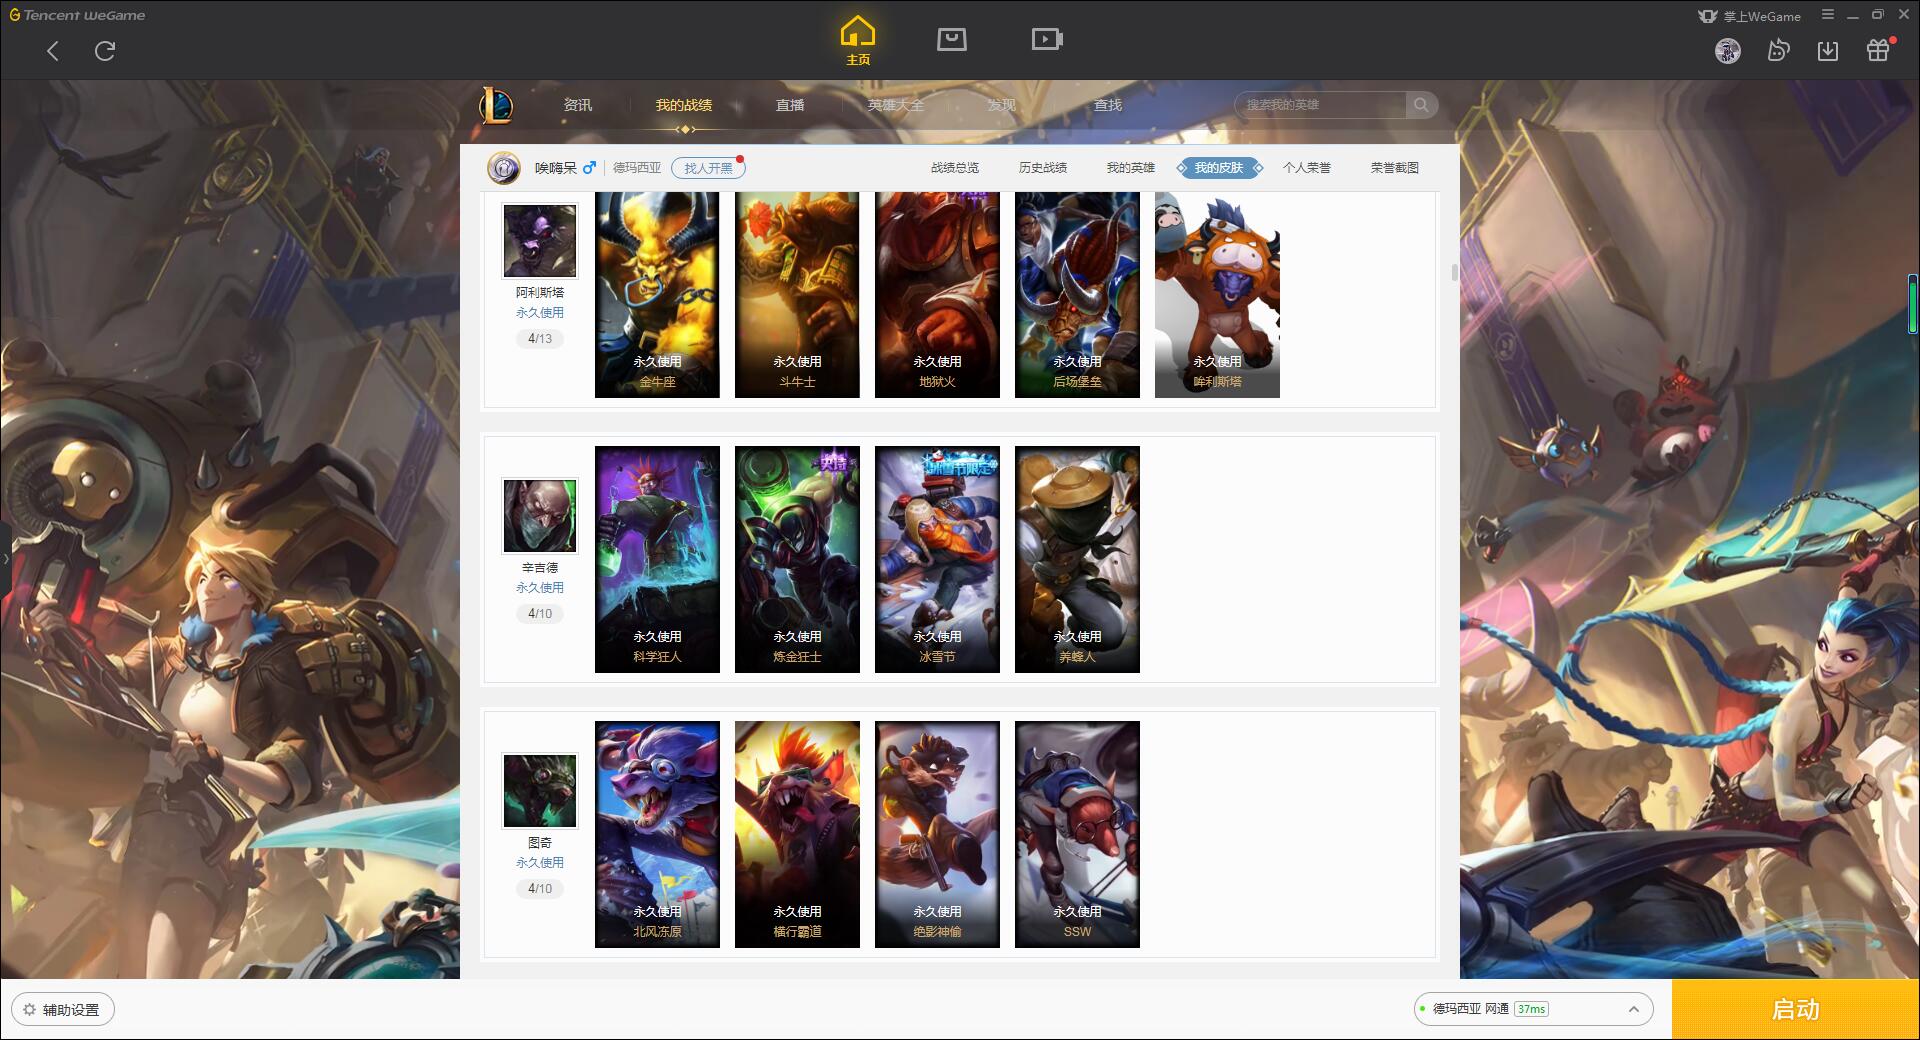Screen dimensions: 1920x1040
Task: Switch to the 英雄大全 tab
Action: coord(896,105)
